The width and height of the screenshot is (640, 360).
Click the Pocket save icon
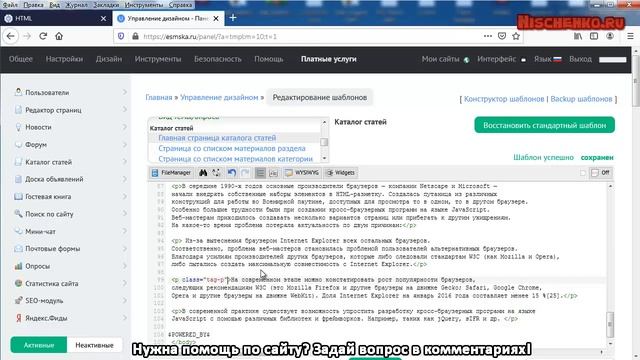pos(502,36)
